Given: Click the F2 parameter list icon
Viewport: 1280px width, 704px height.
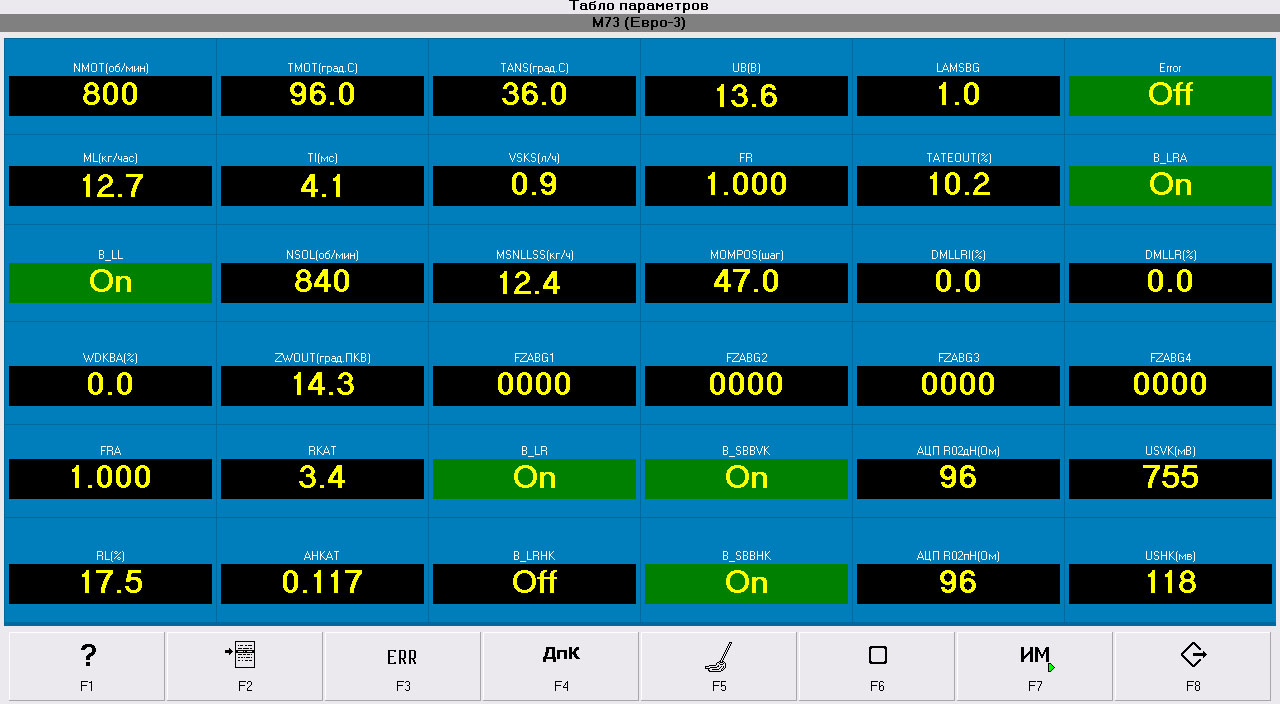Looking at the screenshot, I should coord(244,665).
